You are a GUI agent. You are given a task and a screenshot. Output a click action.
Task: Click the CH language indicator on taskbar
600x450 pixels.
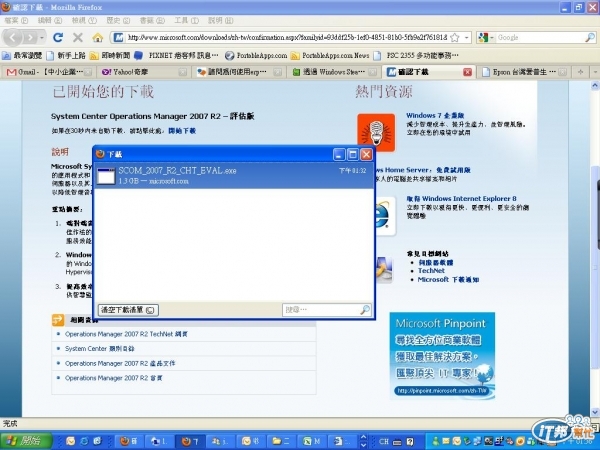pos(383,441)
